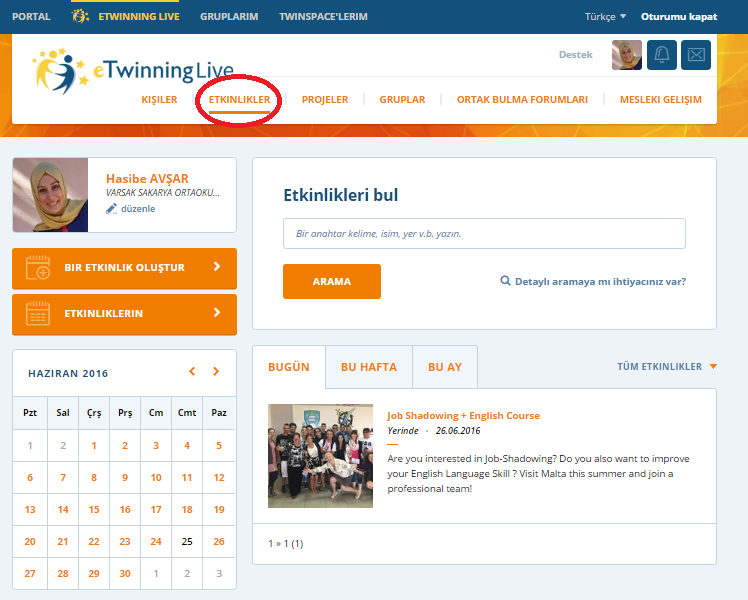
Task: Click the arrow chevron on BIR ETKINLIK OLUŞTUR
Action: point(217,266)
